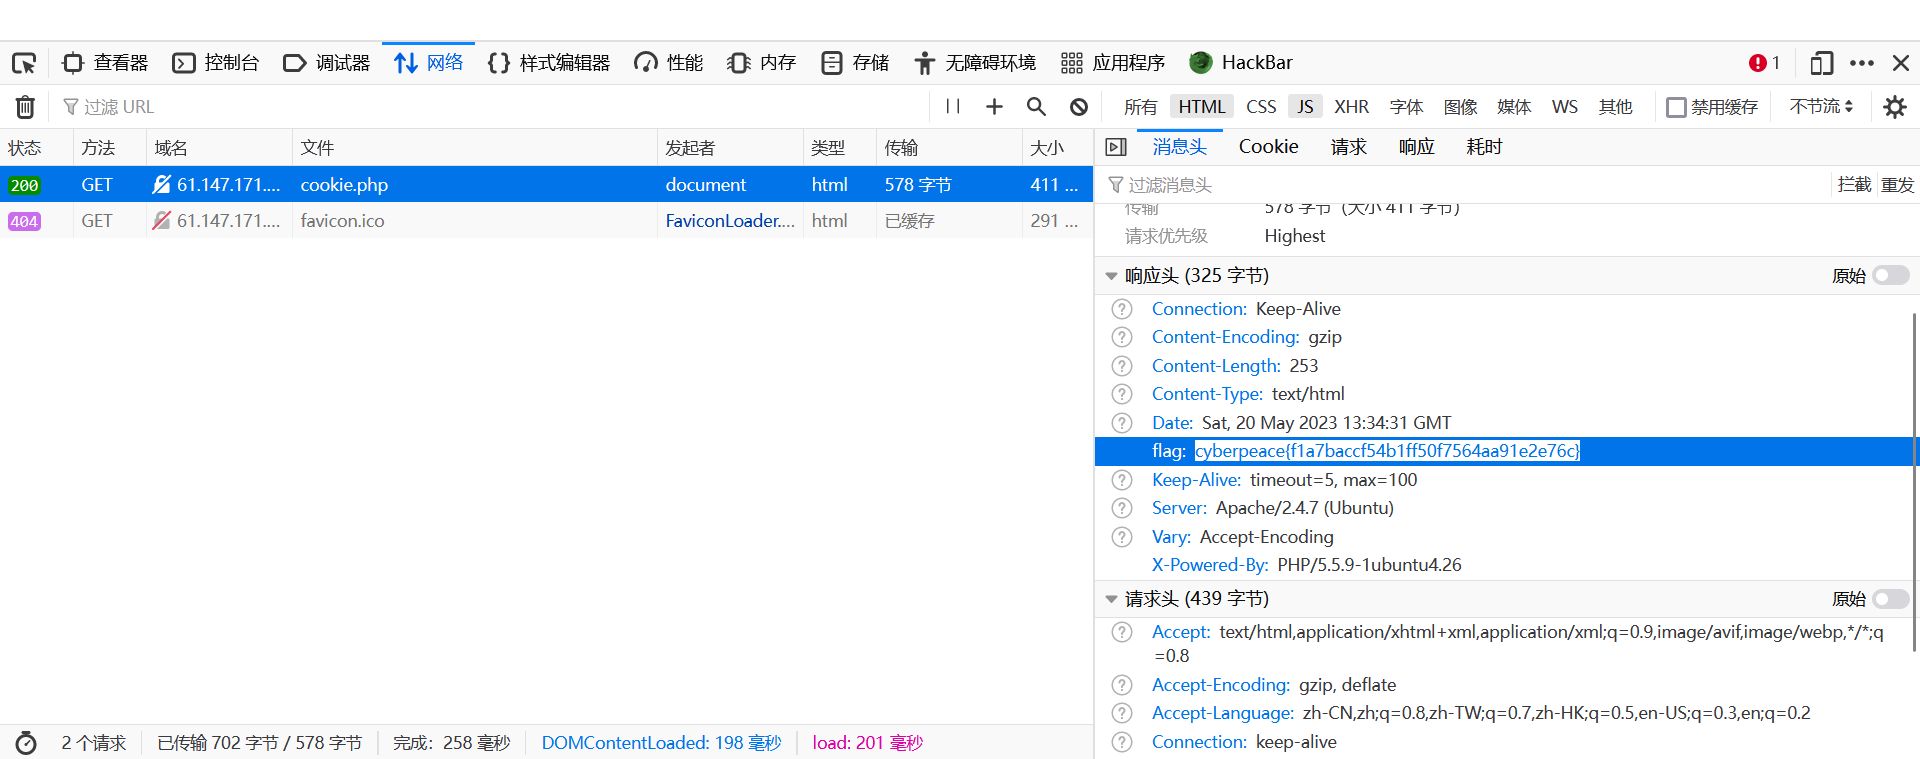The height and width of the screenshot is (759, 1920).
Task: Toggle the Media (媒体) filter
Action: coord(1514,107)
